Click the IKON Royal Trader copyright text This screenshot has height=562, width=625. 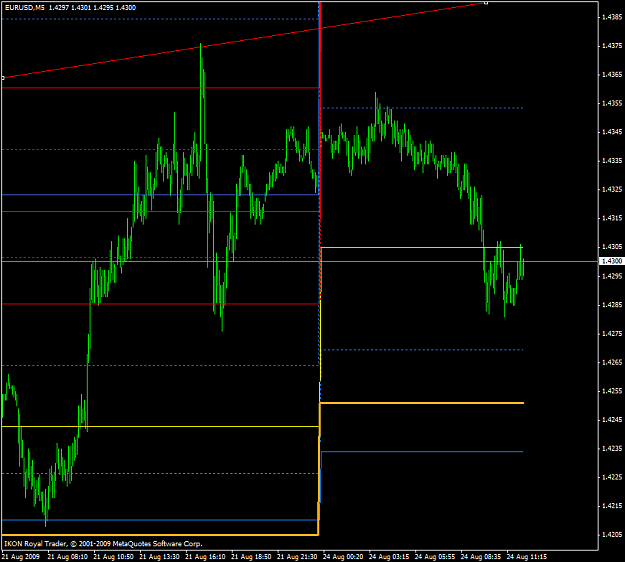click(x=103, y=544)
